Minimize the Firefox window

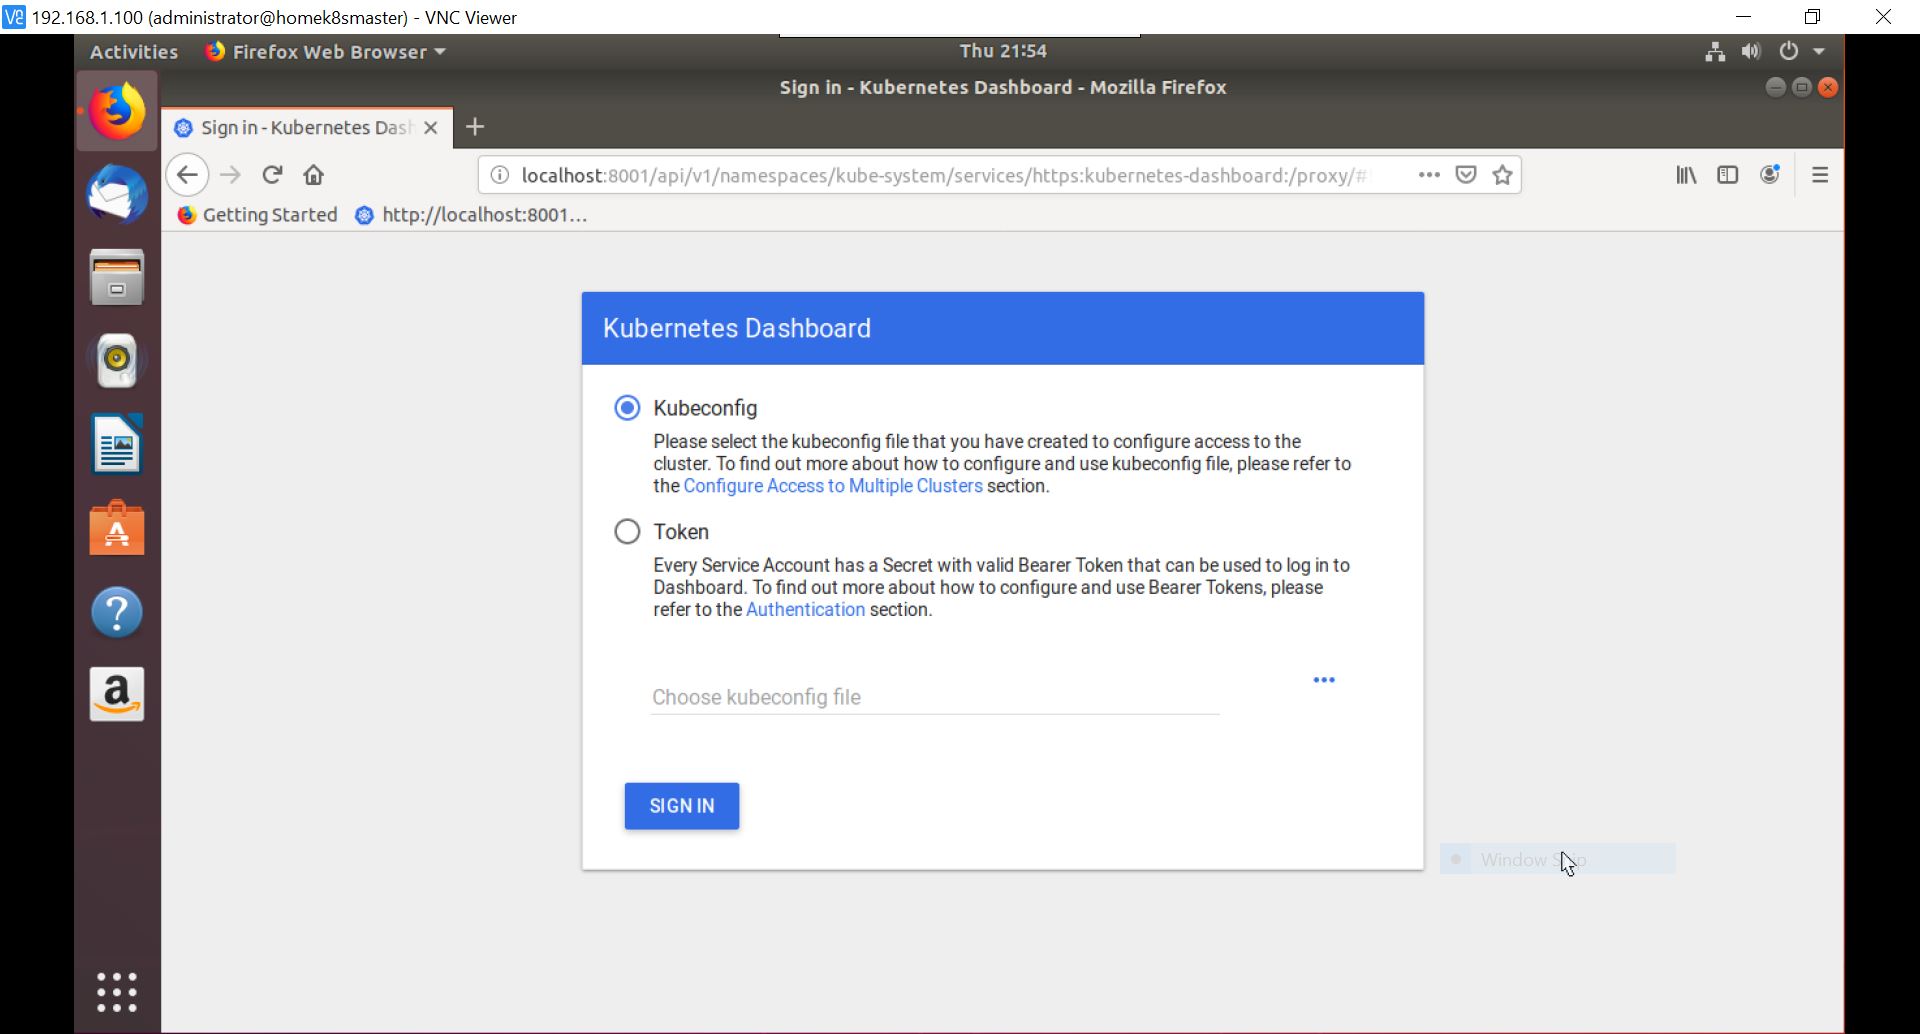coord(1775,87)
